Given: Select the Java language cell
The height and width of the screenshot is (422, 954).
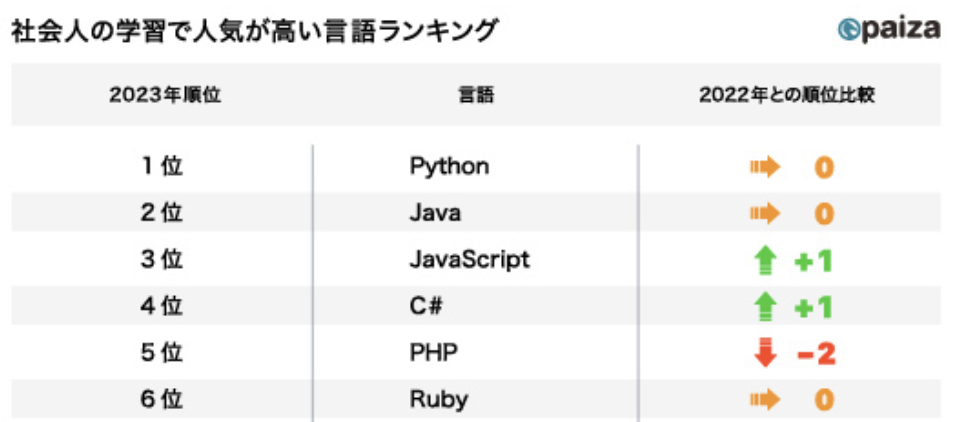Looking at the screenshot, I should (x=435, y=213).
